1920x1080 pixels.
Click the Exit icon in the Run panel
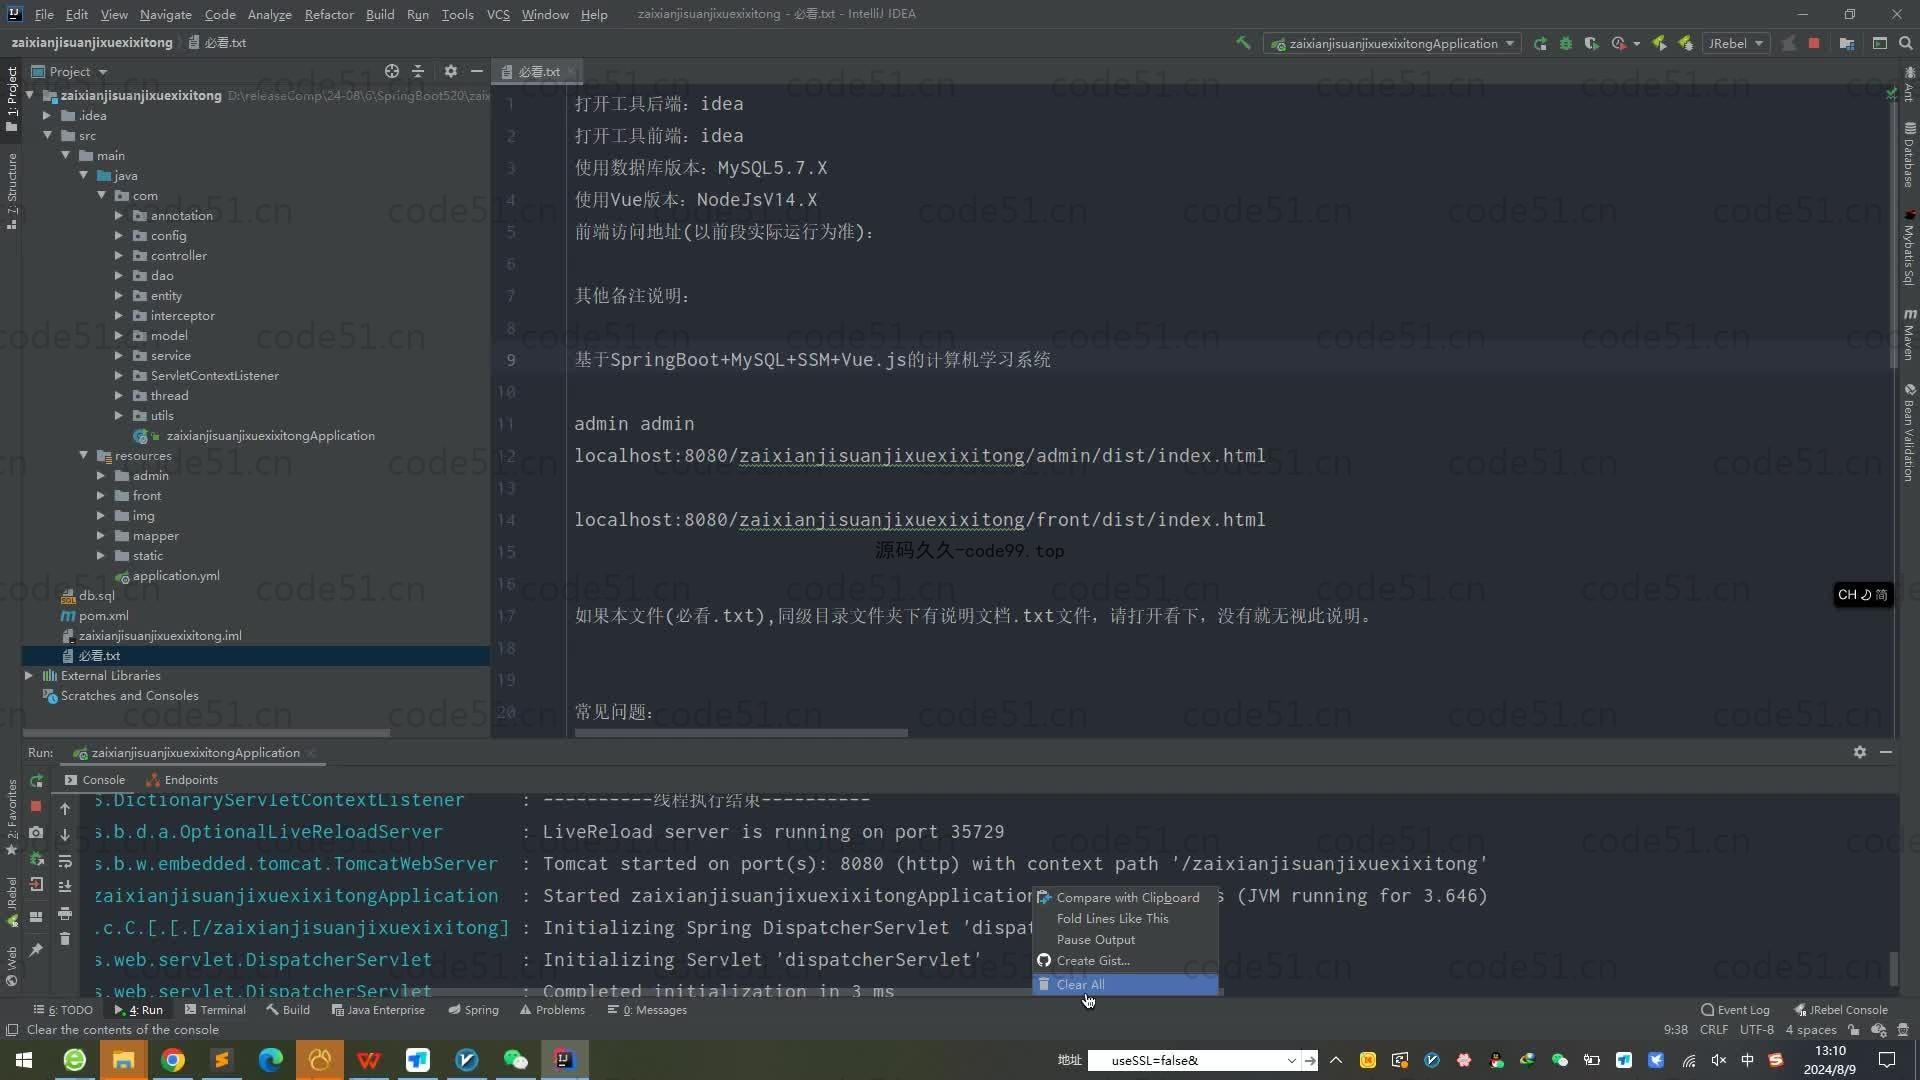tap(36, 884)
